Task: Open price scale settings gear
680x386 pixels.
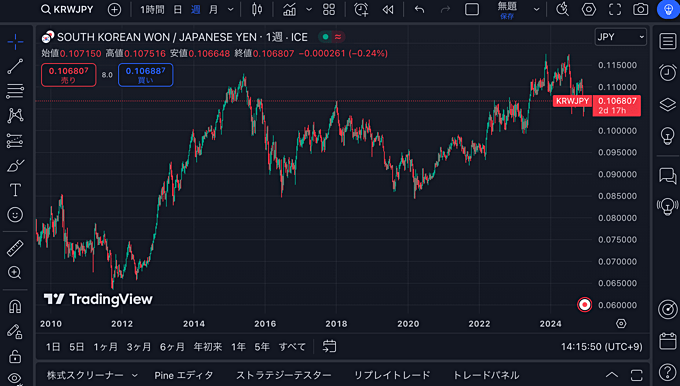Action: [621, 324]
